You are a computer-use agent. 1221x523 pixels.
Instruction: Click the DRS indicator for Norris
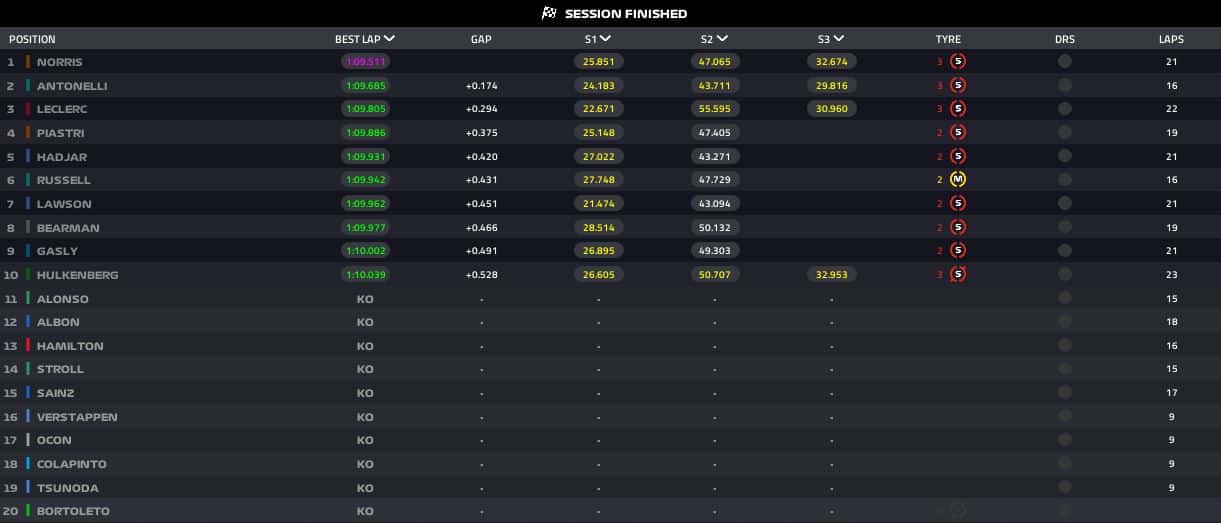(1065, 61)
